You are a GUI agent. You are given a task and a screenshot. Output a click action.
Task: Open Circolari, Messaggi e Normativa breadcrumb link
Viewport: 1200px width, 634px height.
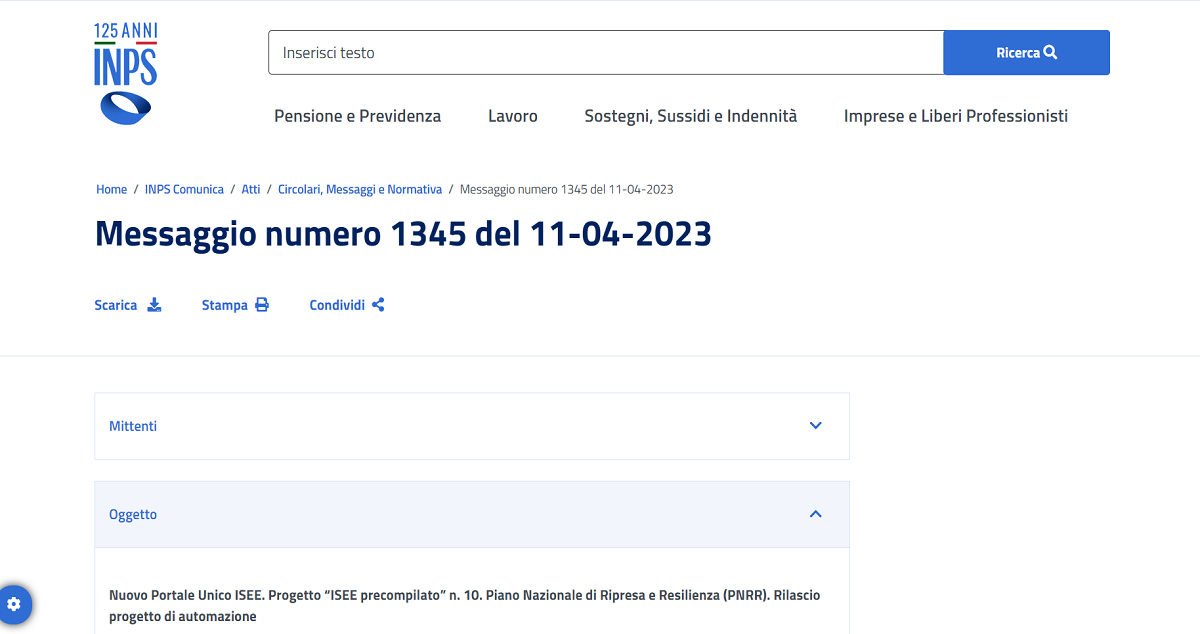(x=360, y=189)
